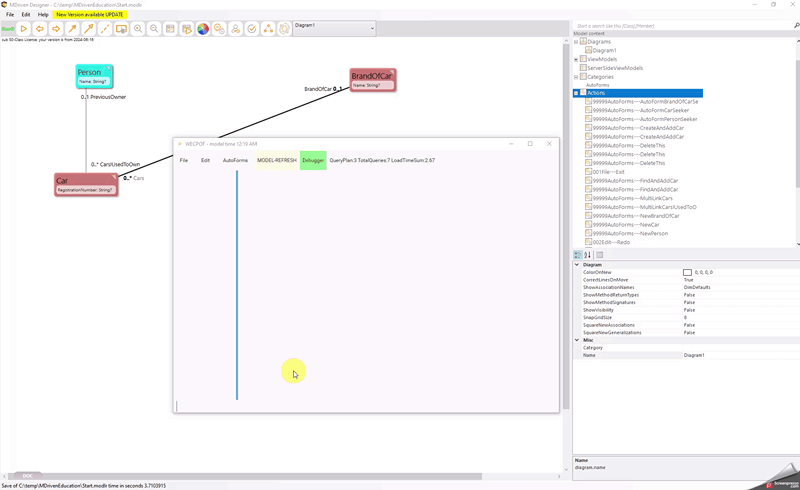Open the AutoForms menu in WECPOF window
Viewport: 800px width, 490px height.
pyautogui.click(x=235, y=160)
